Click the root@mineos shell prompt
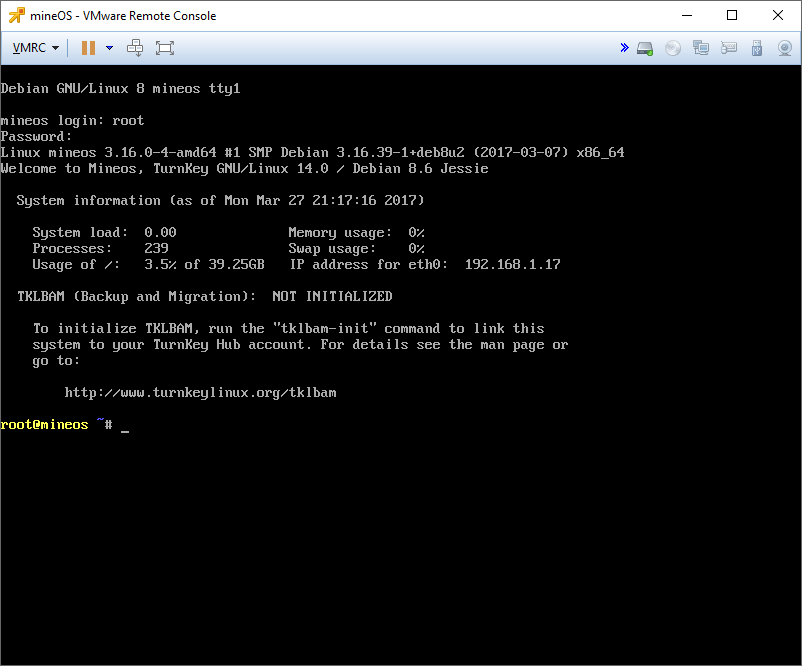Viewport: 802px width, 666px height. 56,425
